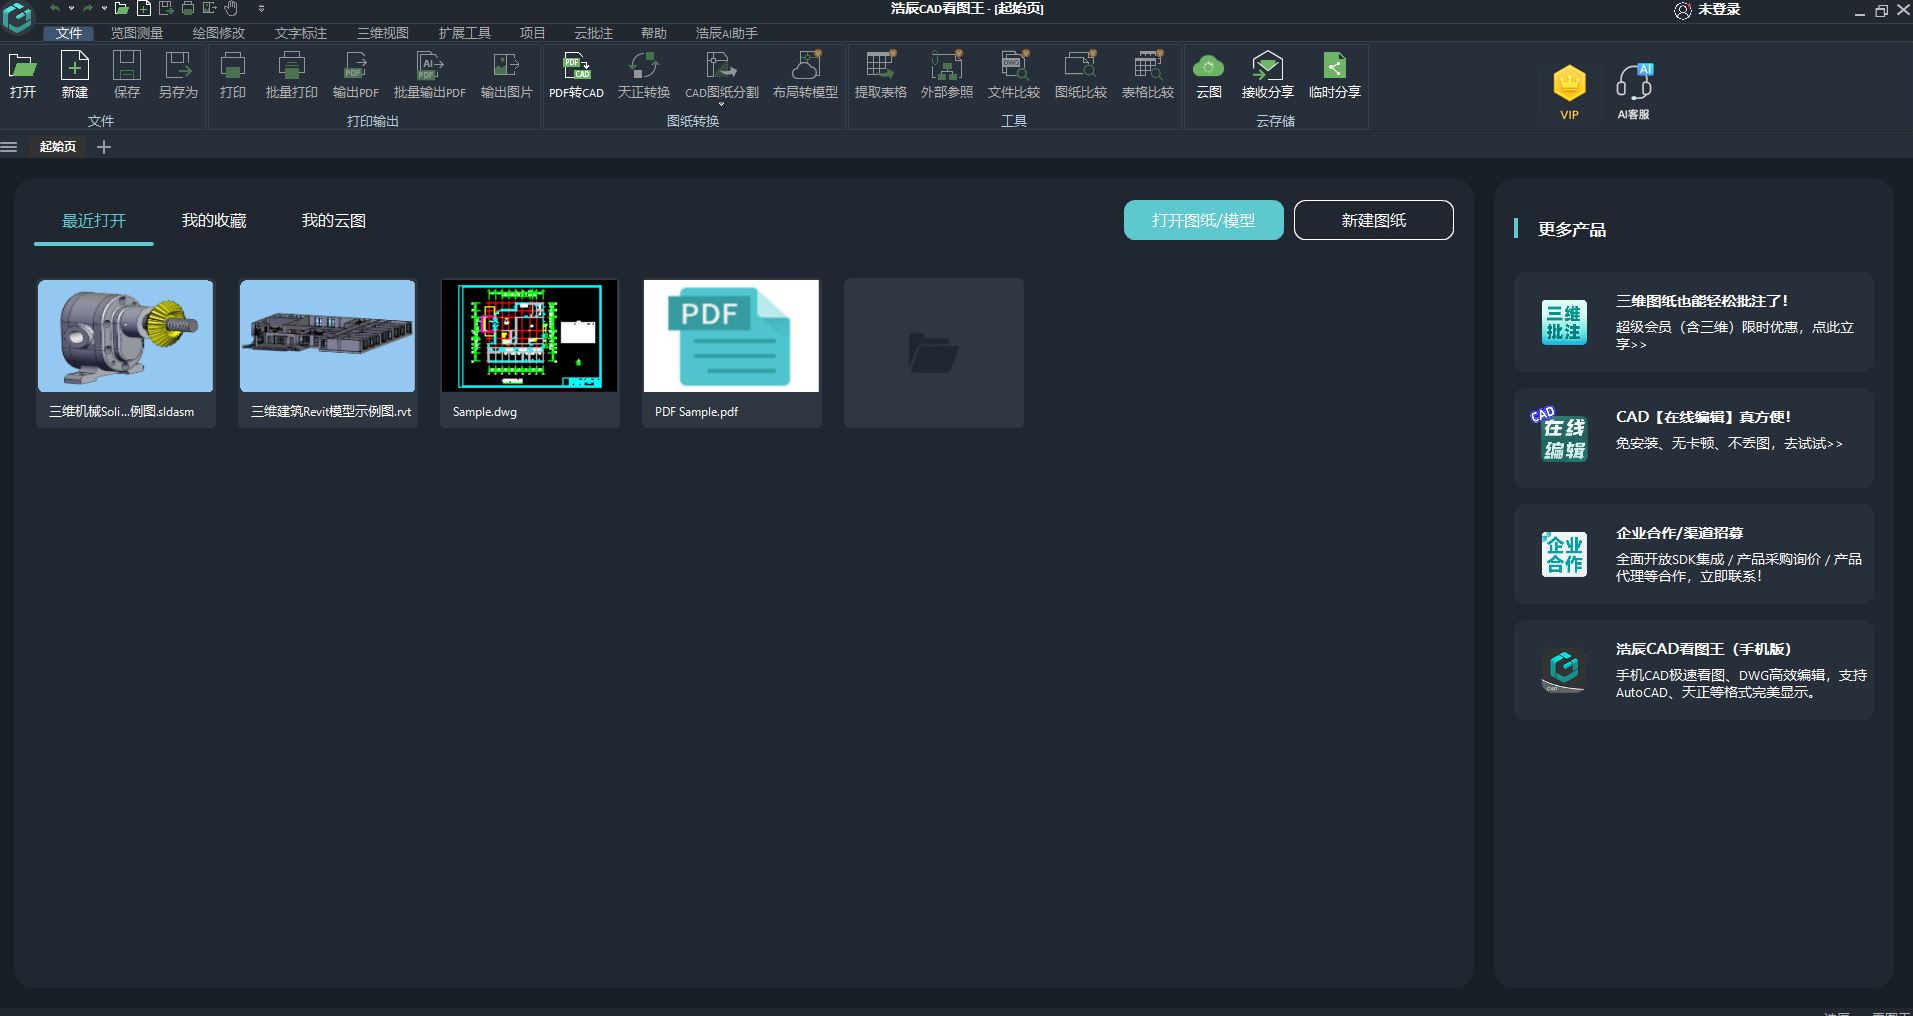Open the PDF Sample.pdf thumbnail
This screenshot has width=1913, height=1016.
tap(732, 353)
